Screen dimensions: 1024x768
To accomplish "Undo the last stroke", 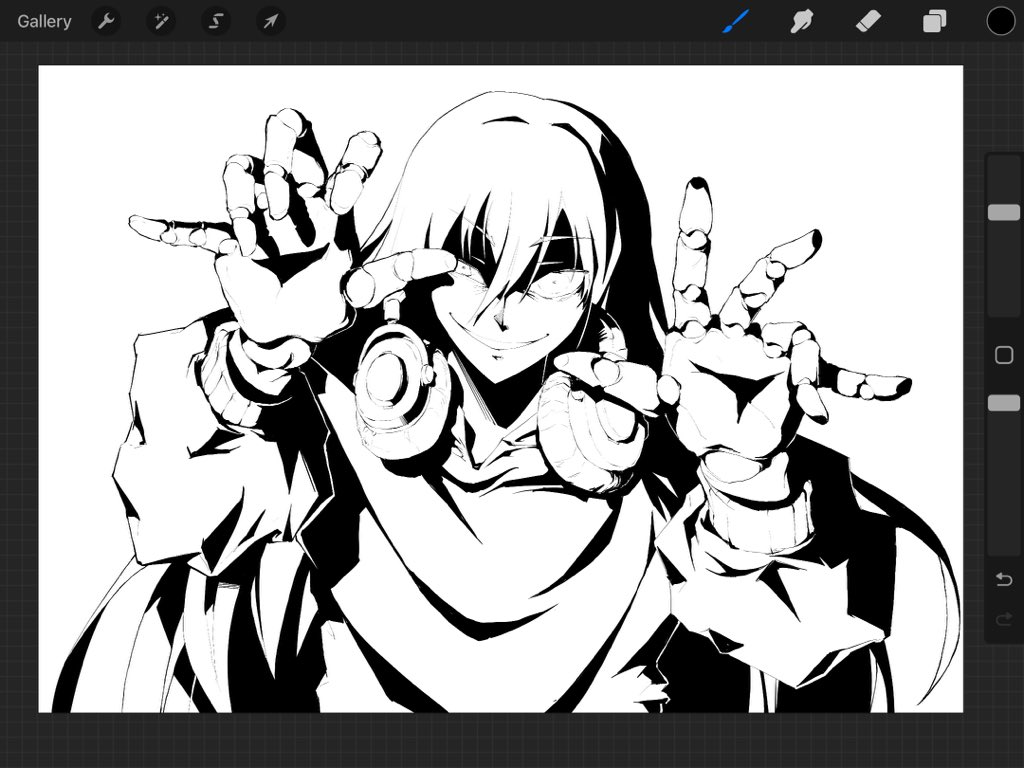I will (1004, 579).
